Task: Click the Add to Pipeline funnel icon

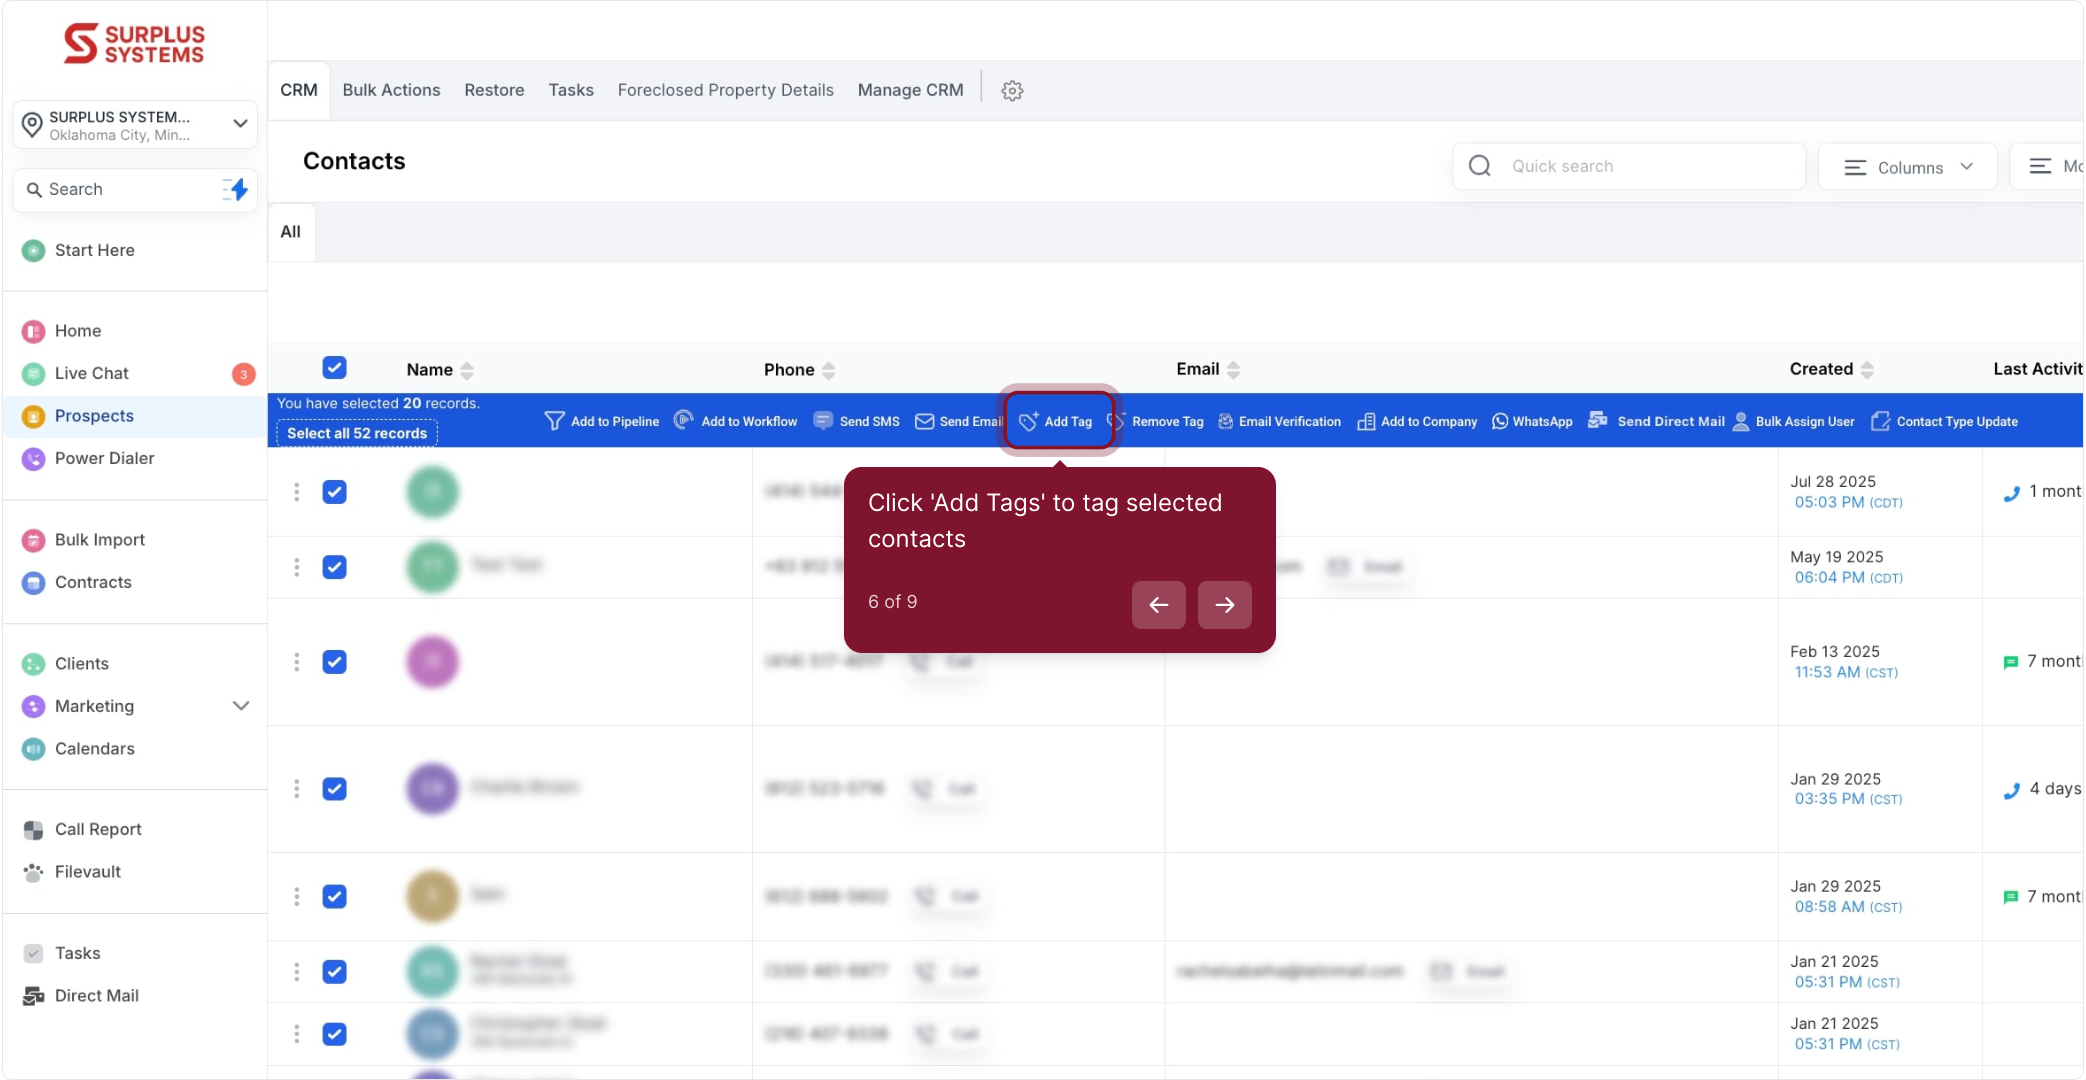Action: coord(554,421)
